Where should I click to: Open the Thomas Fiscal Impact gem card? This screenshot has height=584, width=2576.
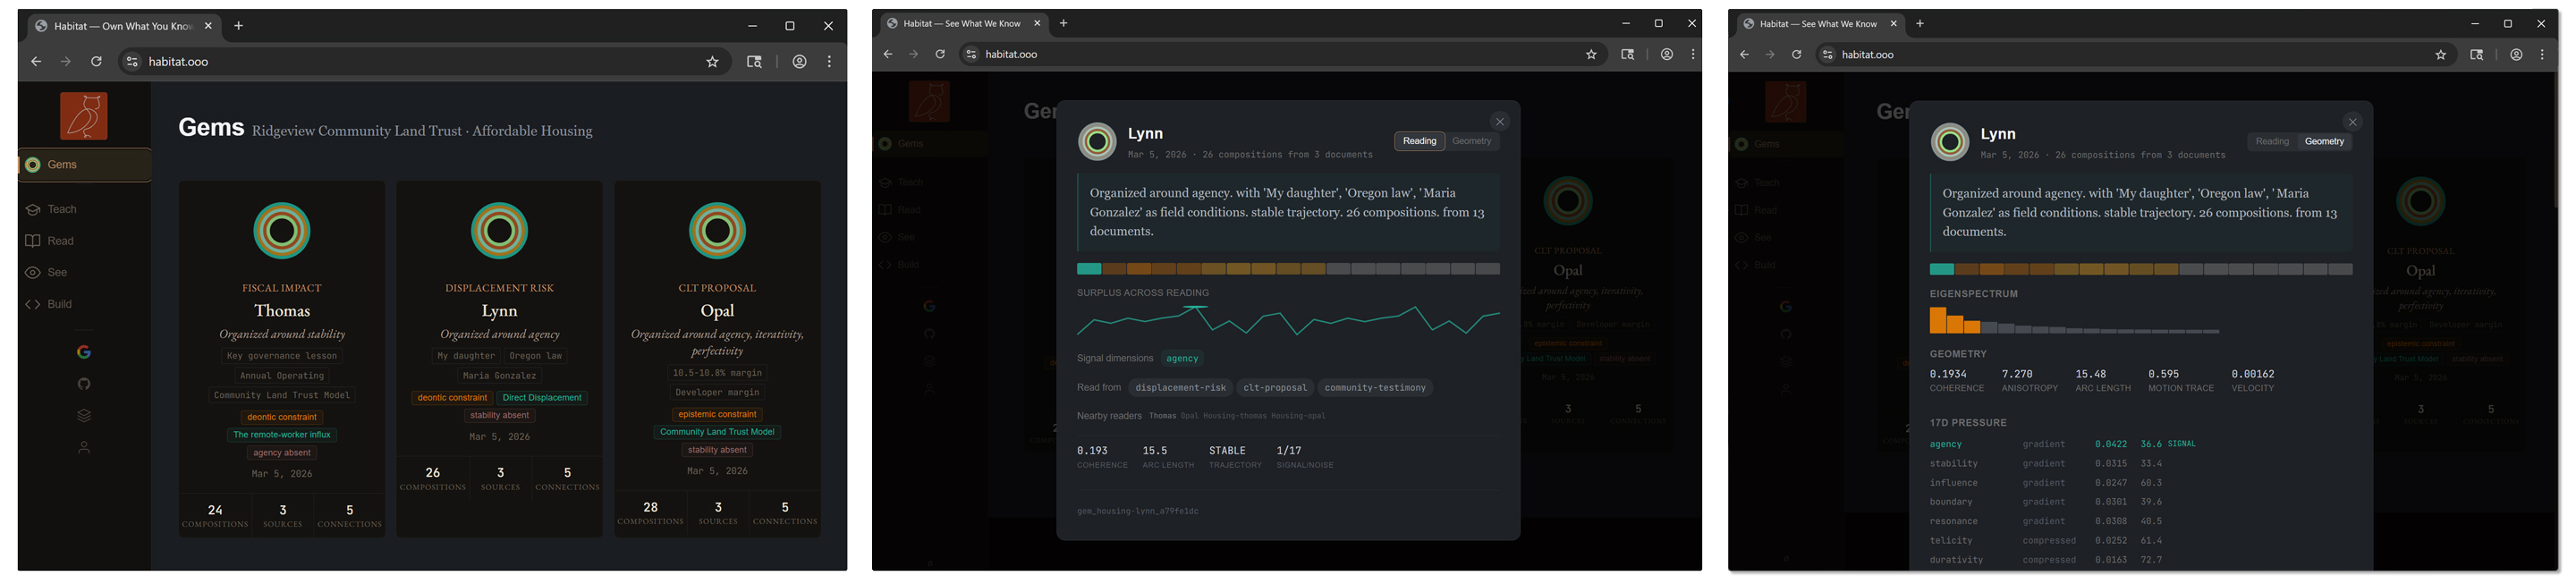pyautogui.click(x=282, y=311)
